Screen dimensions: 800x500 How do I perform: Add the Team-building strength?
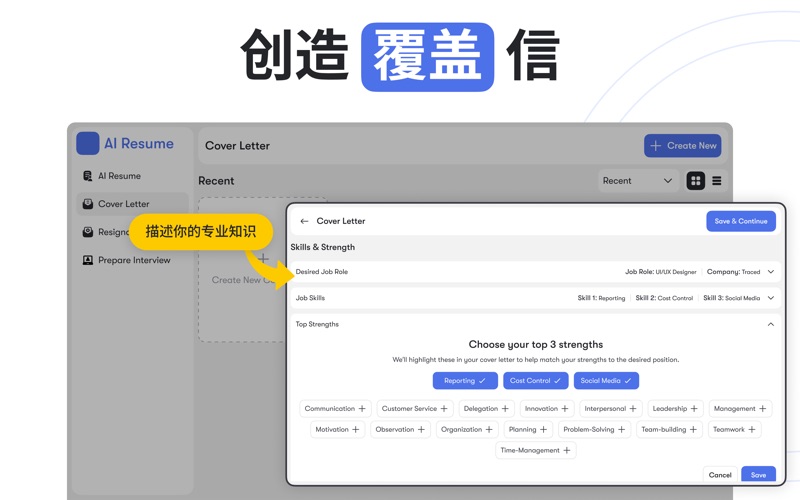(x=669, y=430)
